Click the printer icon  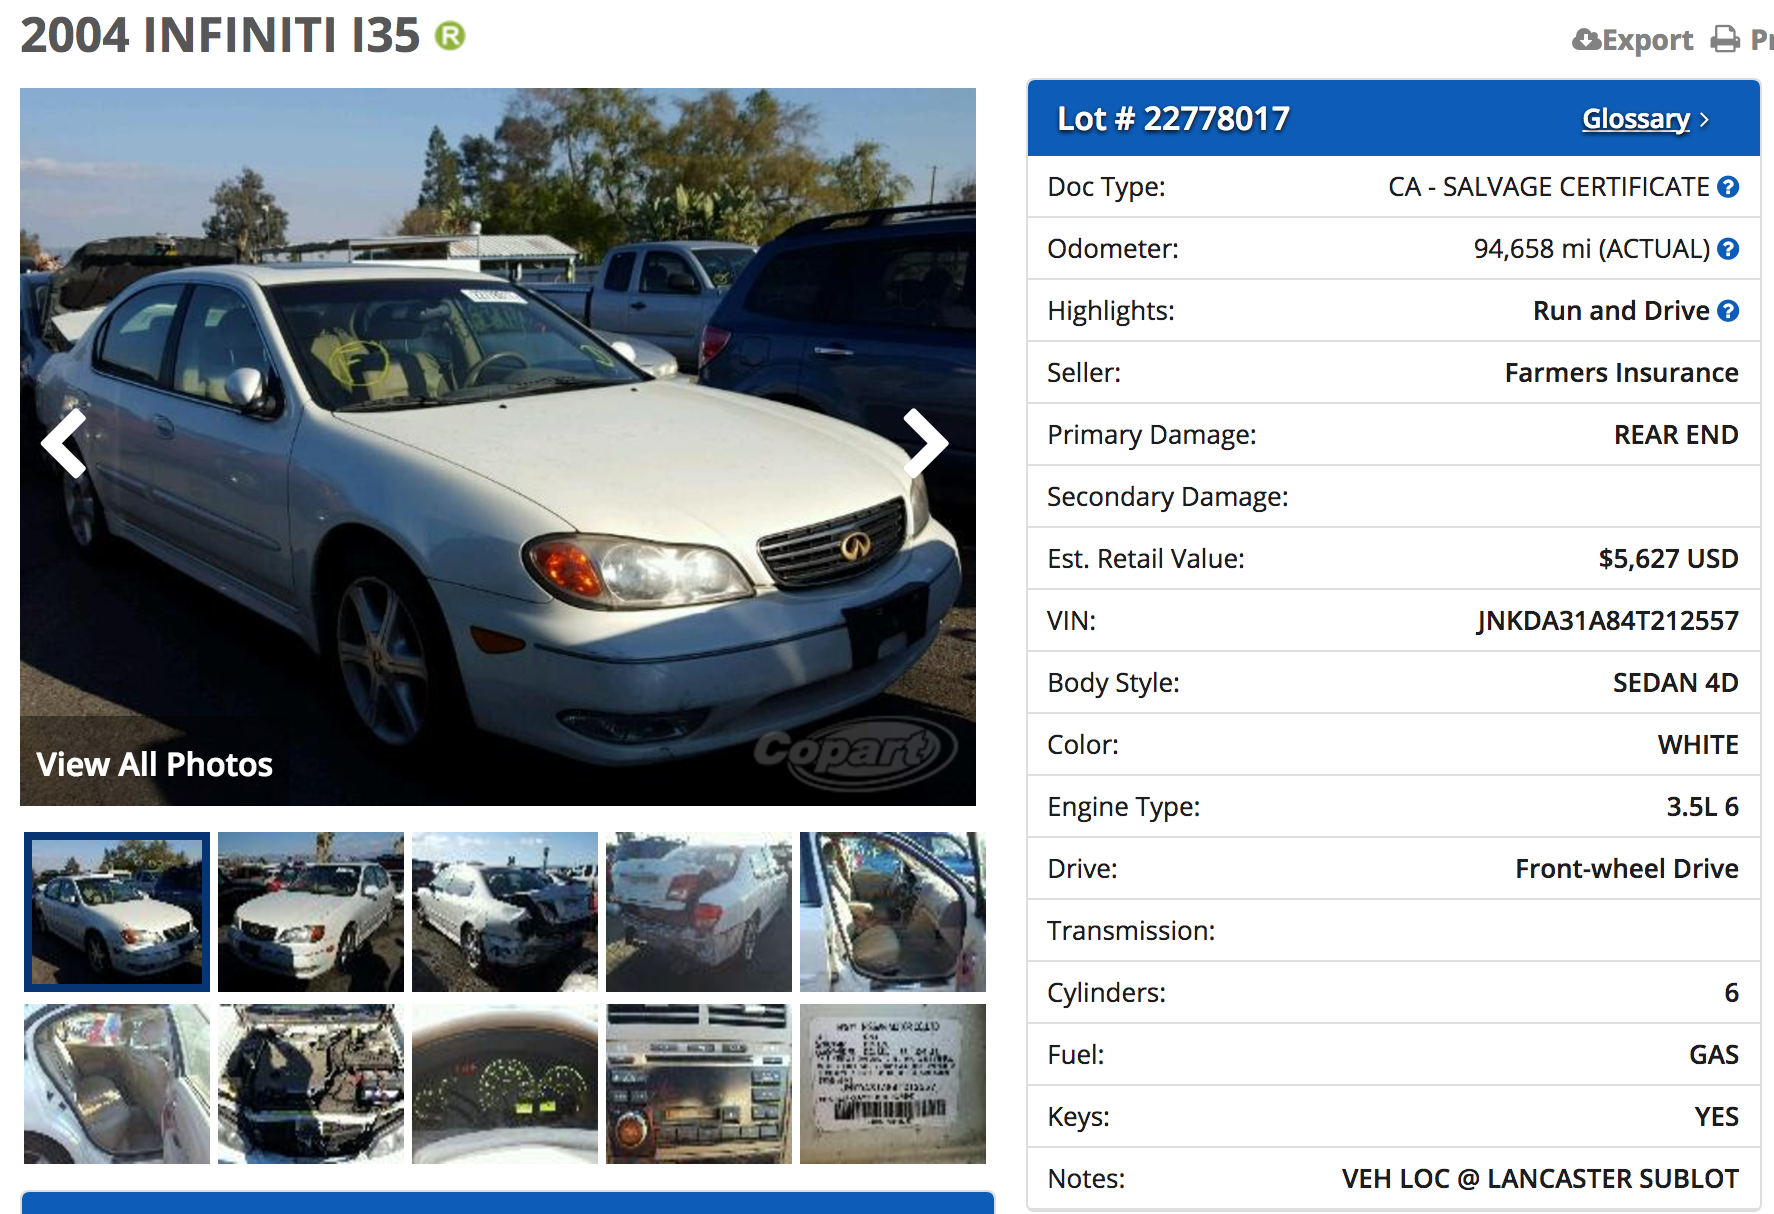[x=1725, y=39]
